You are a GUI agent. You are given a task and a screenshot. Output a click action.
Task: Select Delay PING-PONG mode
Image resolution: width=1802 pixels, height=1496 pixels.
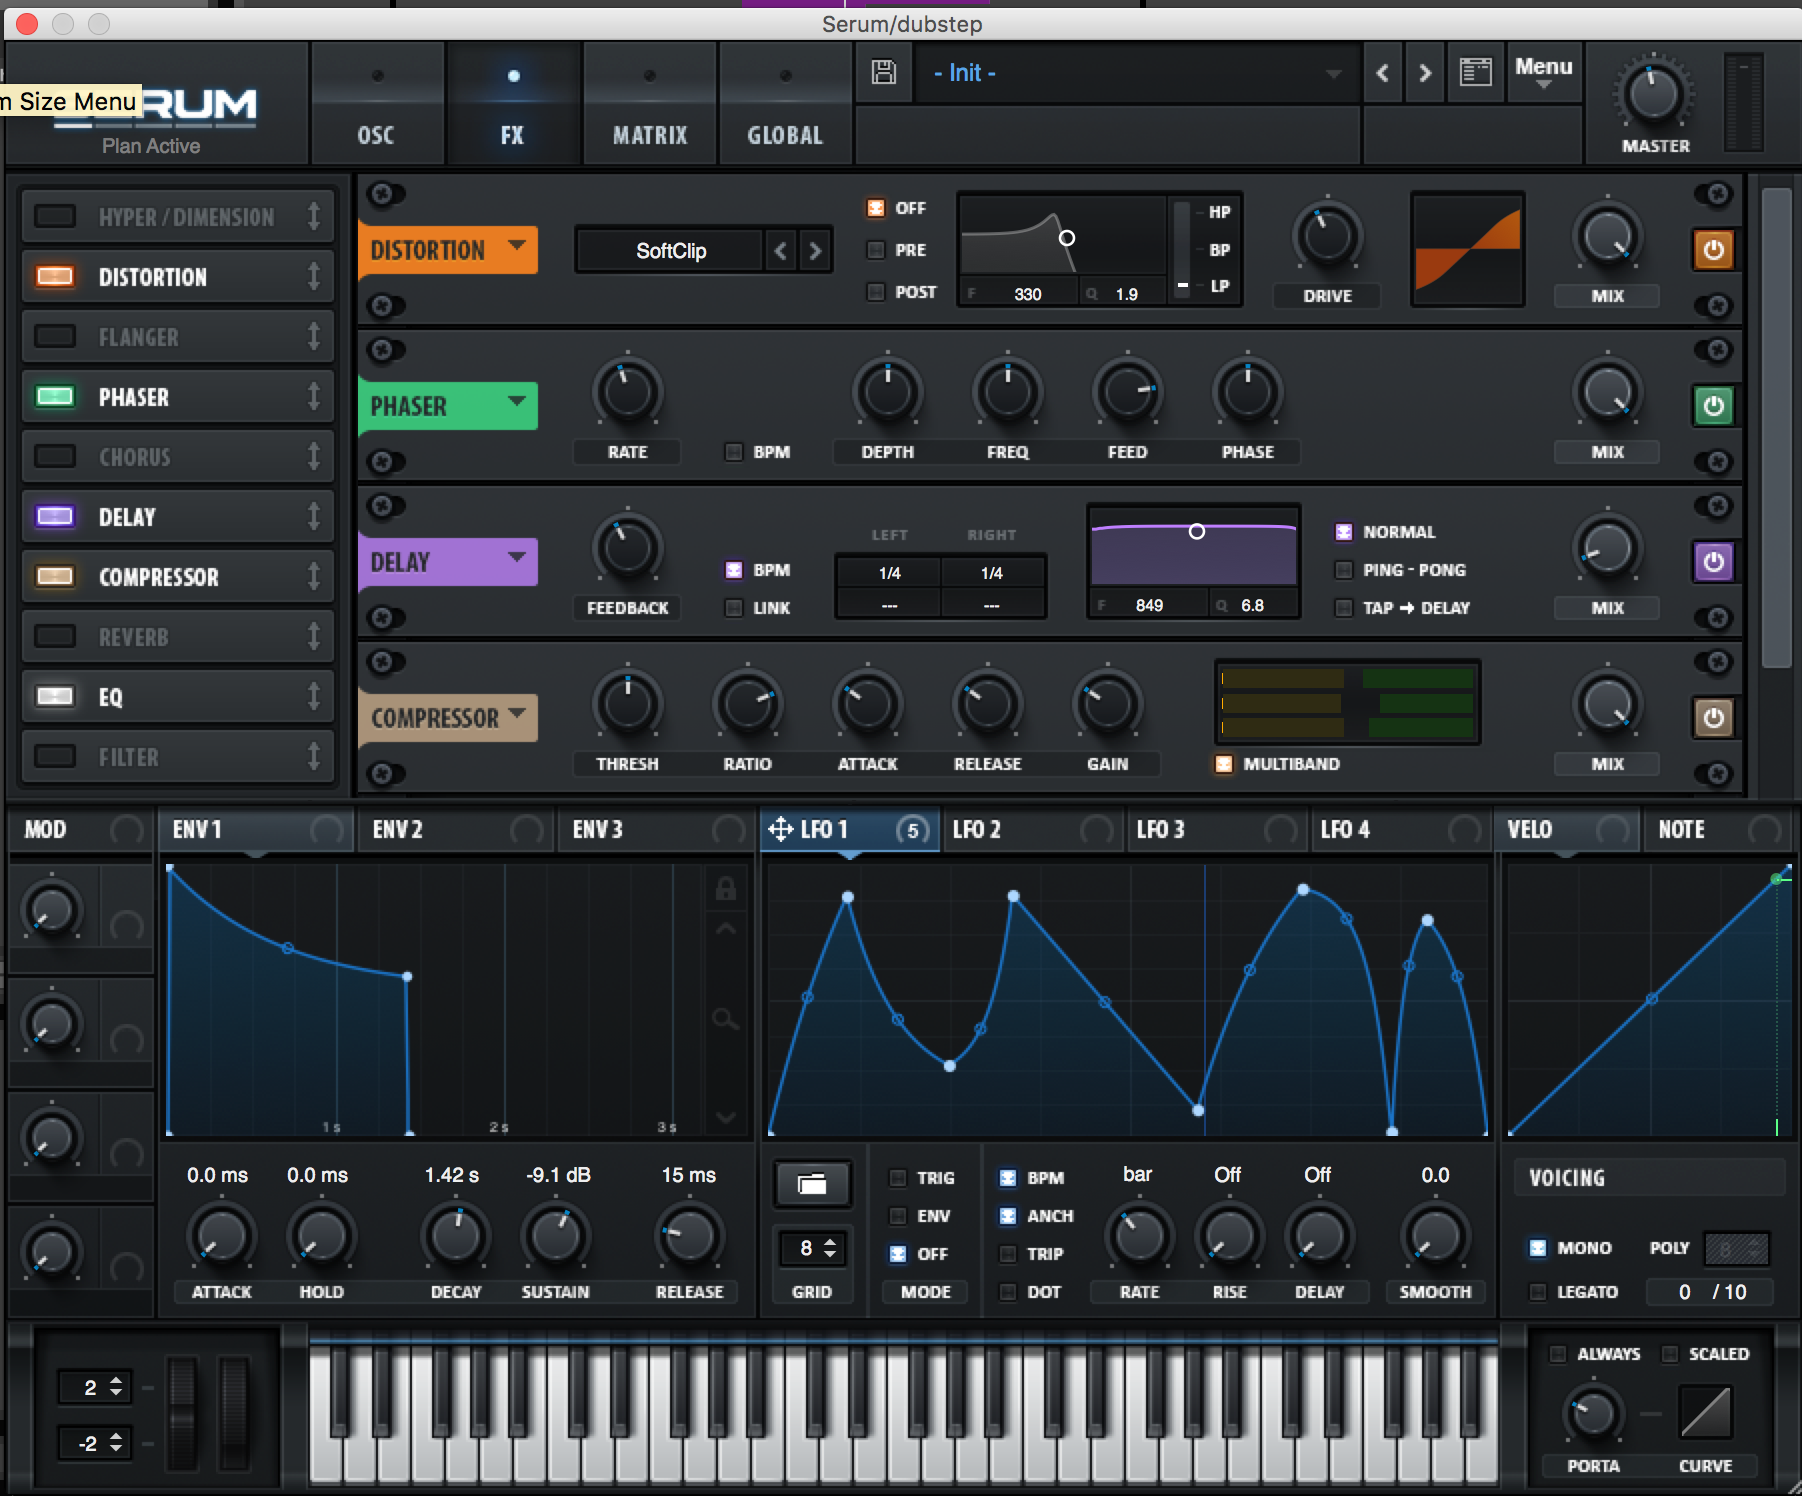click(1344, 570)
